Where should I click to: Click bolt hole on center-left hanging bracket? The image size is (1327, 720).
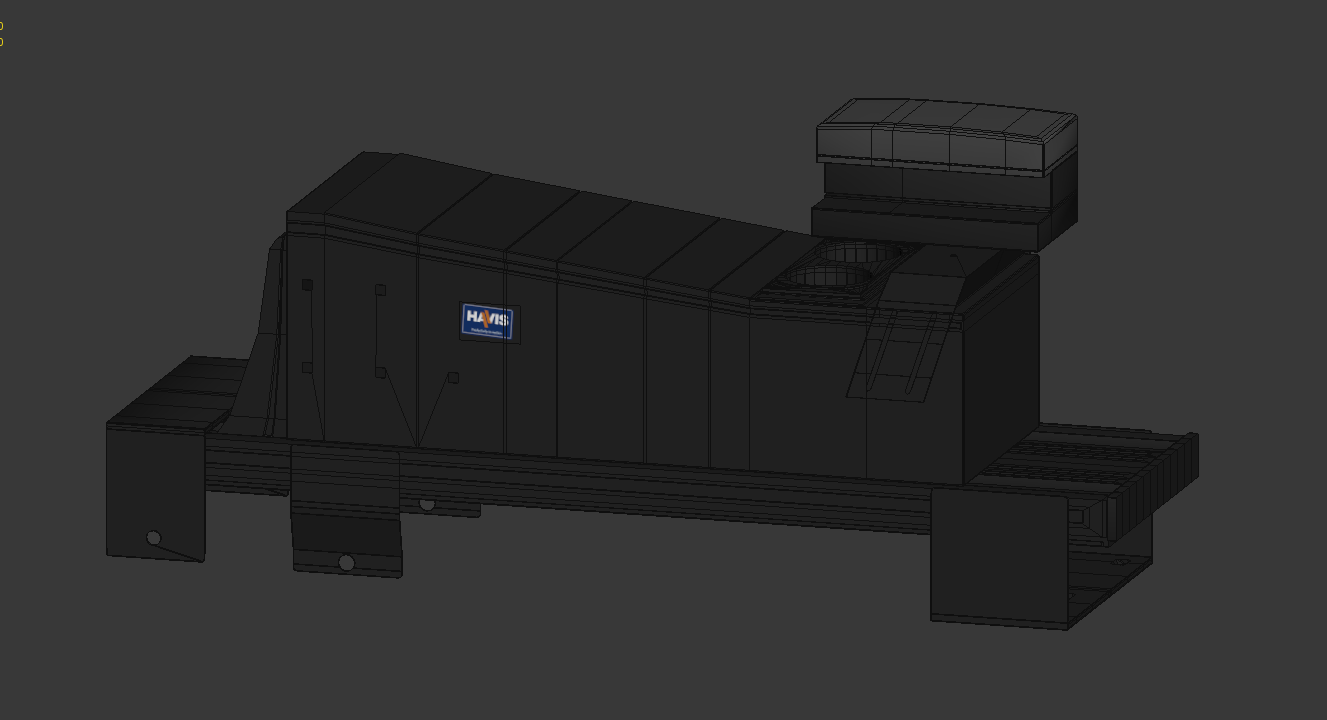click(346, 563)
